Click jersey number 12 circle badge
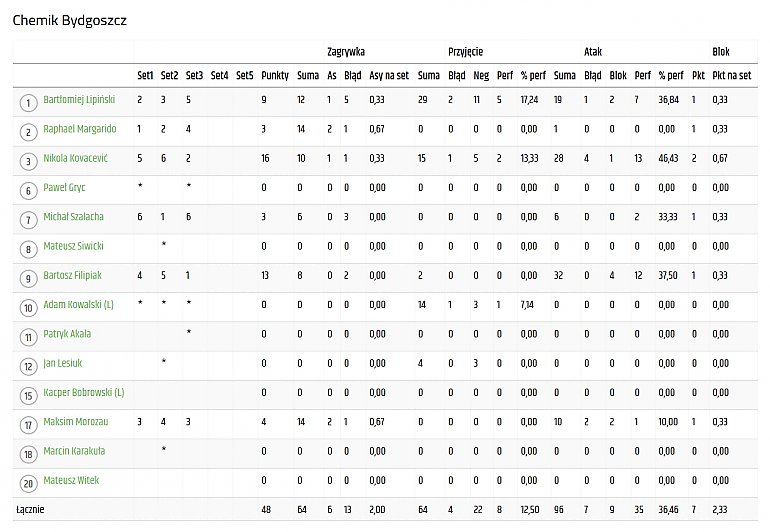 coord(28,366)
